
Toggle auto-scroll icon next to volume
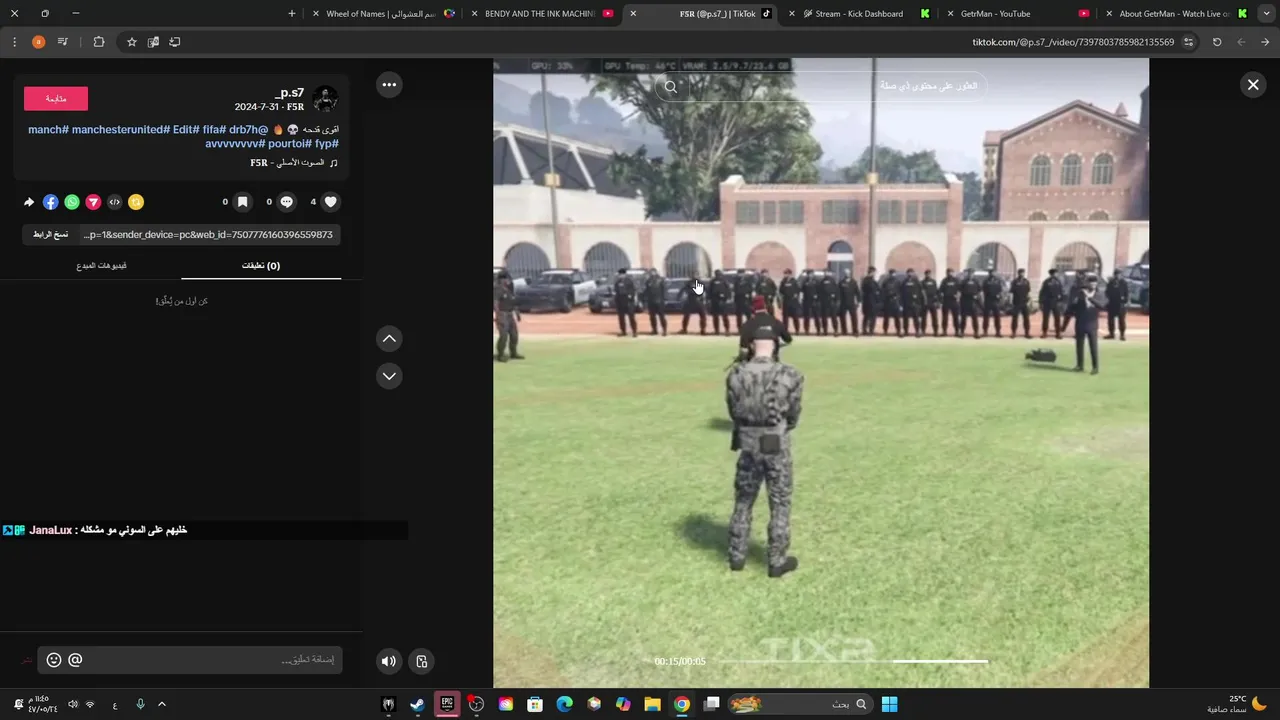(421, 661)
